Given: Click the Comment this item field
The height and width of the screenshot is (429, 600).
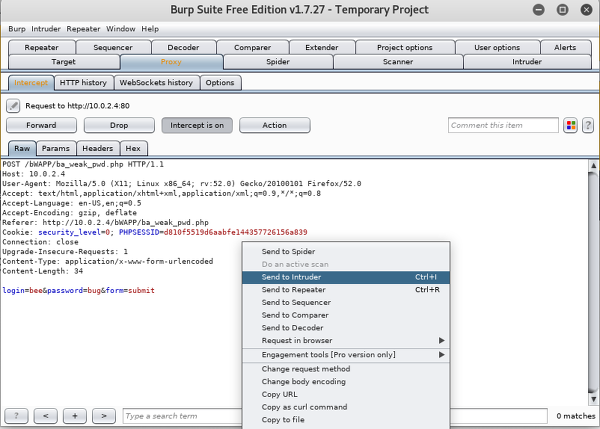Looking at the screenshot, I should click(x=503, y=126).
